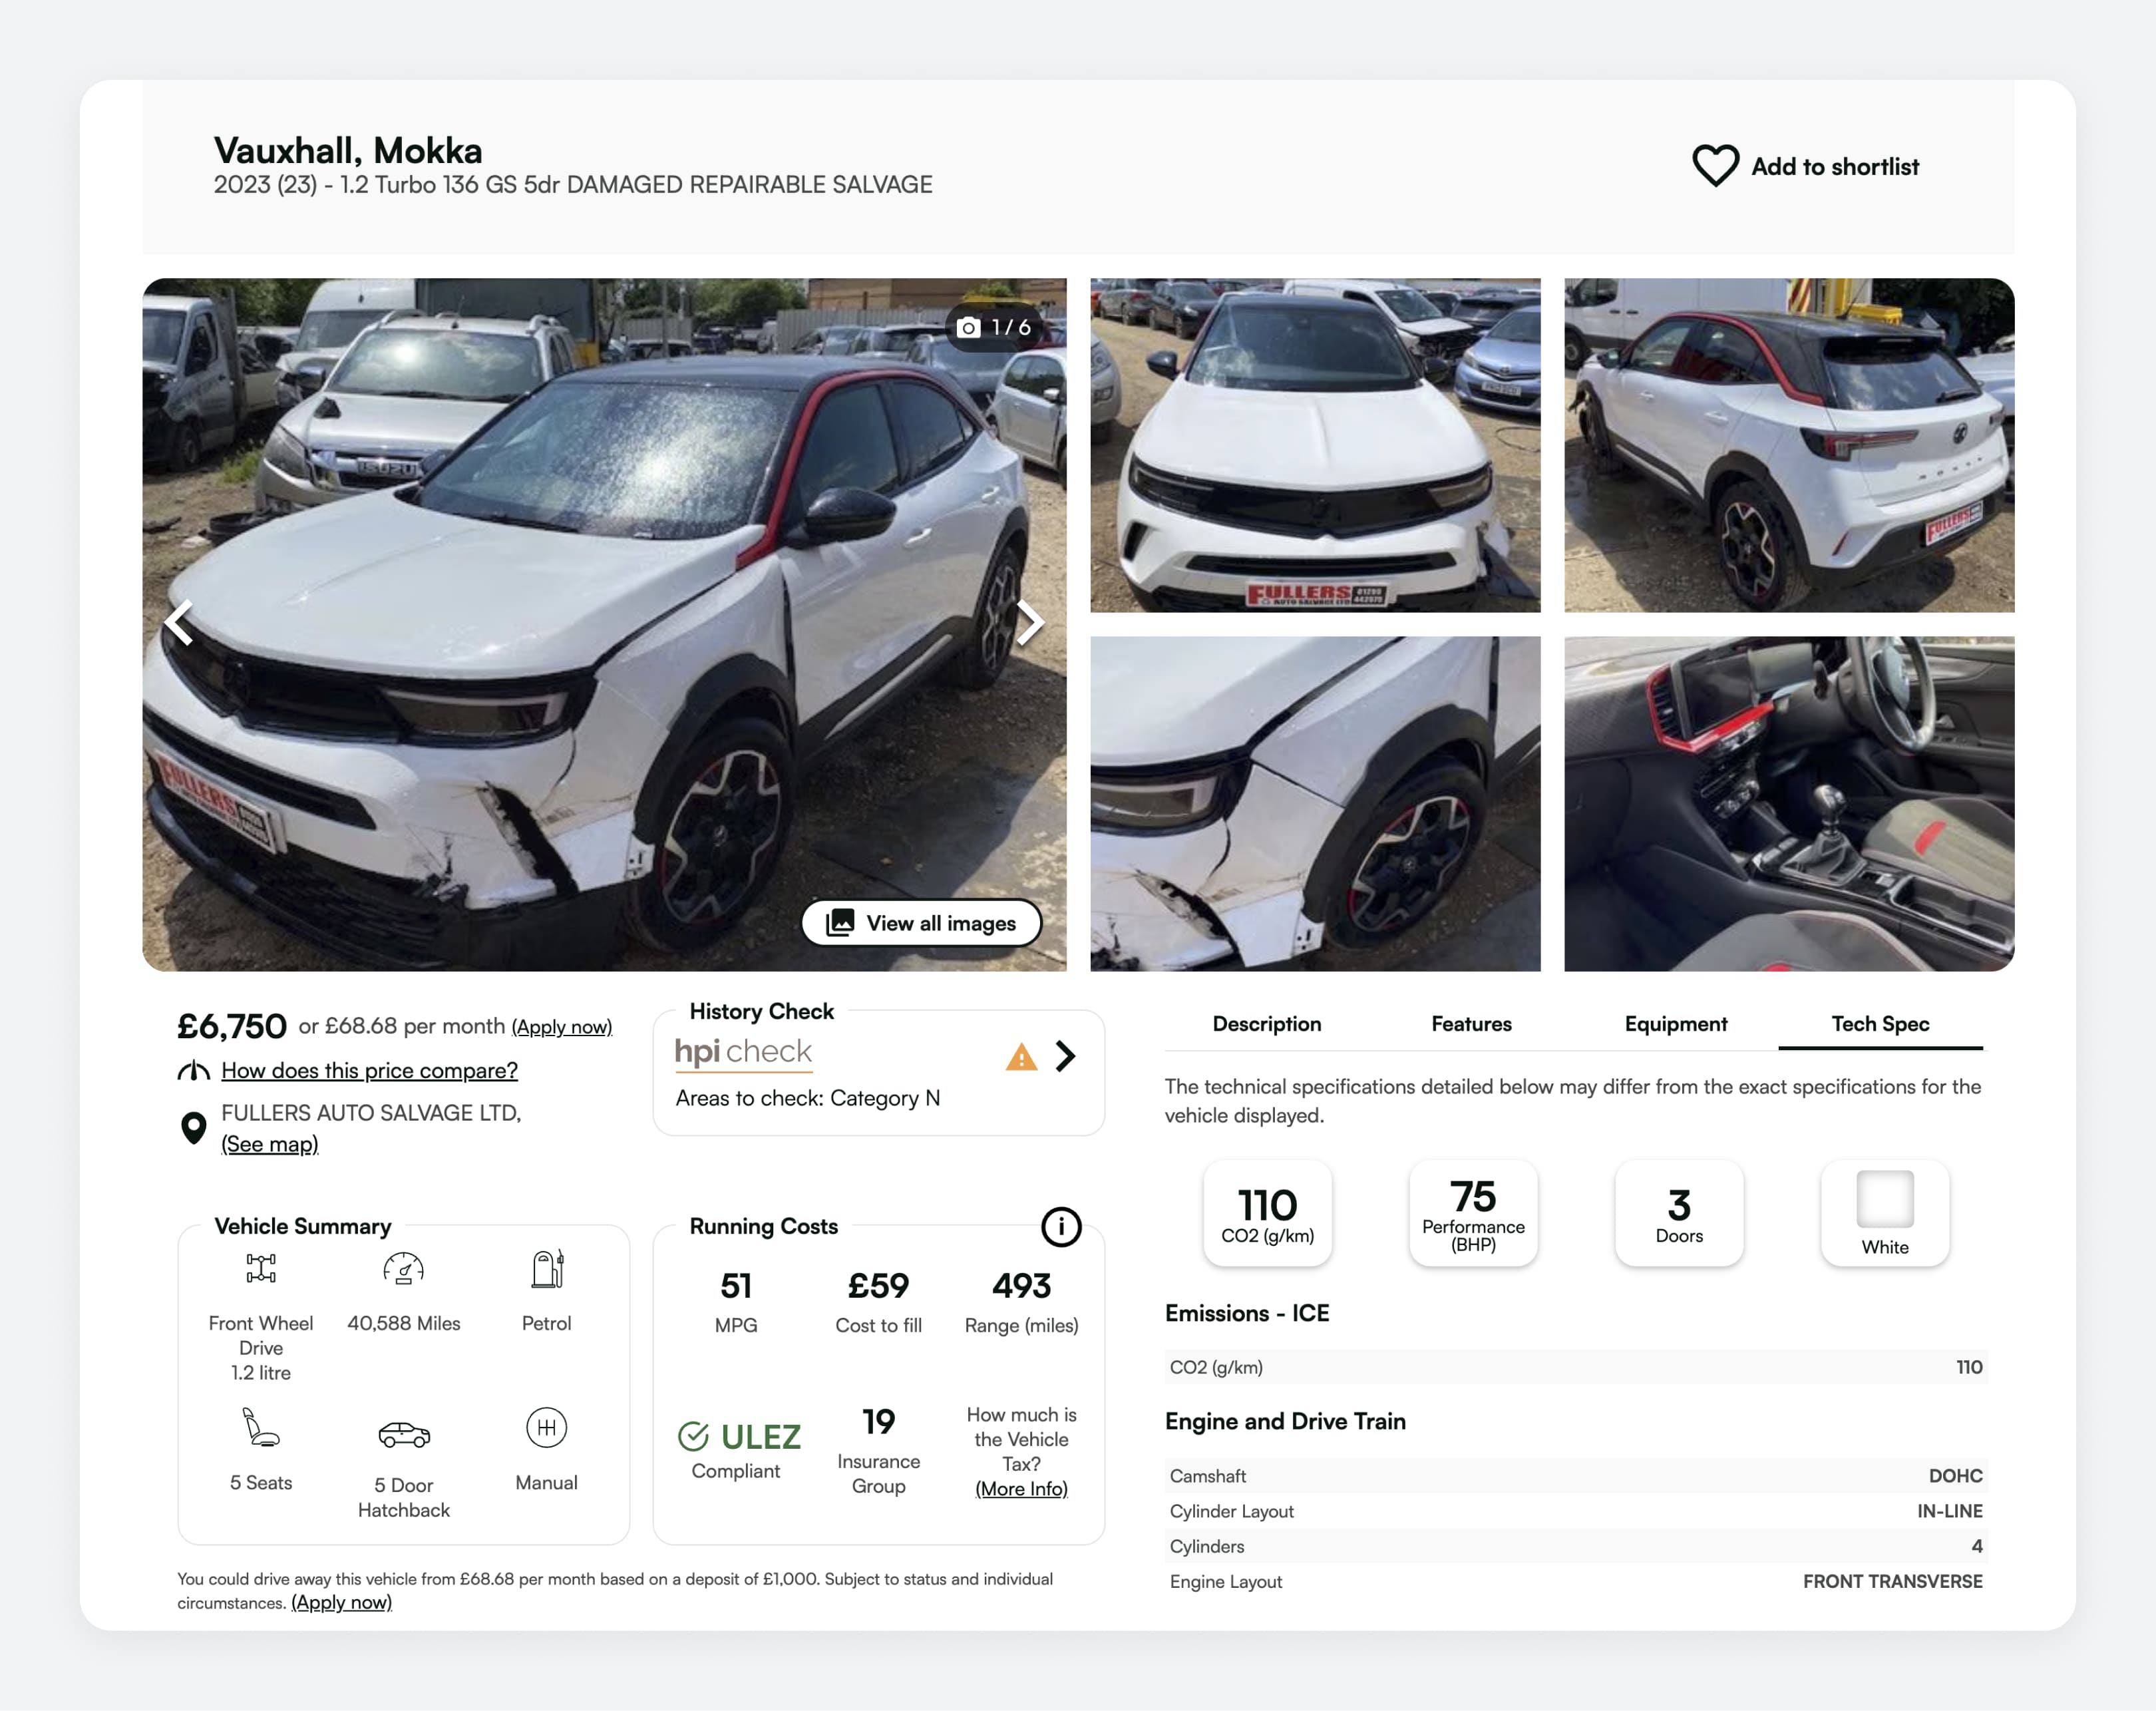Click the HPI check warning triangle icon

1021,1056
